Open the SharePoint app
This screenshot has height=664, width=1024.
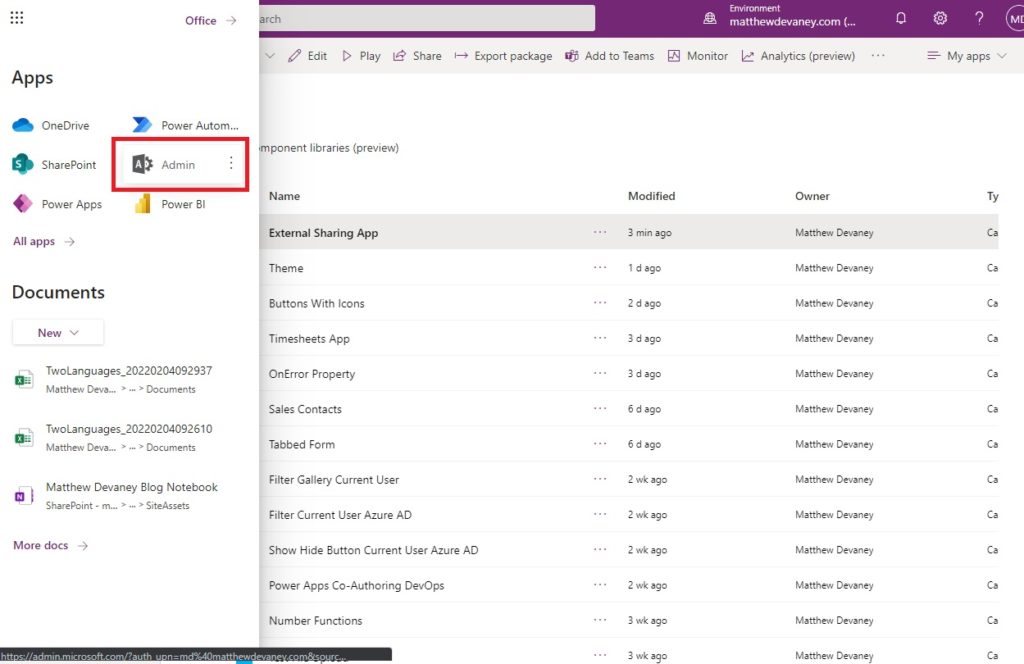click(54, 165)
